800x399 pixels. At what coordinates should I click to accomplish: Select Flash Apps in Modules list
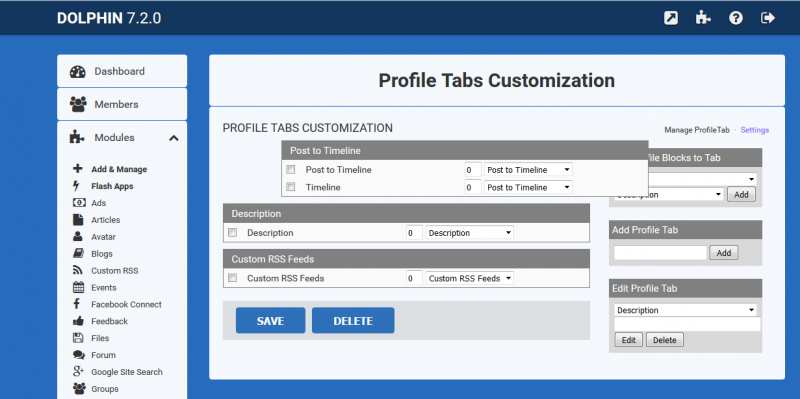pyautogui.click(x=112, y=186)
